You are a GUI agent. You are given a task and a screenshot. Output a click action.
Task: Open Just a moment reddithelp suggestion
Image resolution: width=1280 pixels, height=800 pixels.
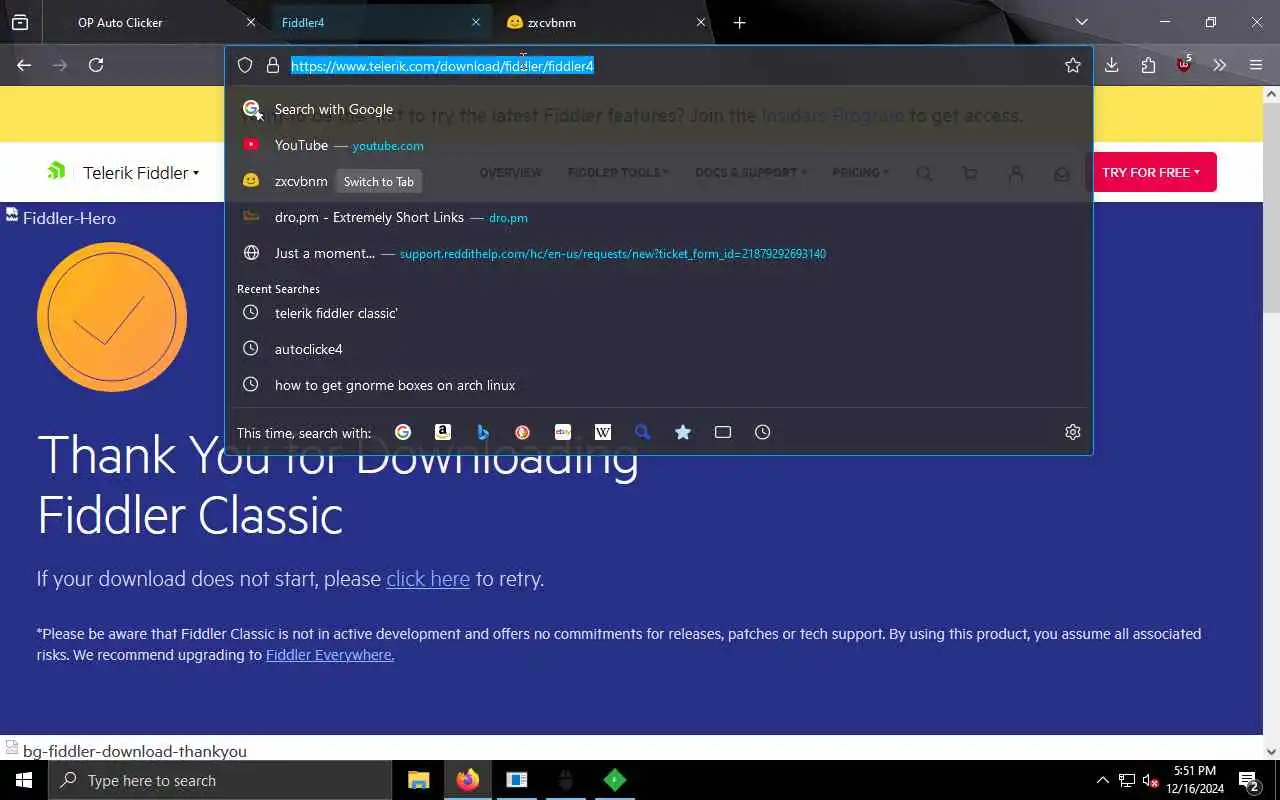pos(659,253)
